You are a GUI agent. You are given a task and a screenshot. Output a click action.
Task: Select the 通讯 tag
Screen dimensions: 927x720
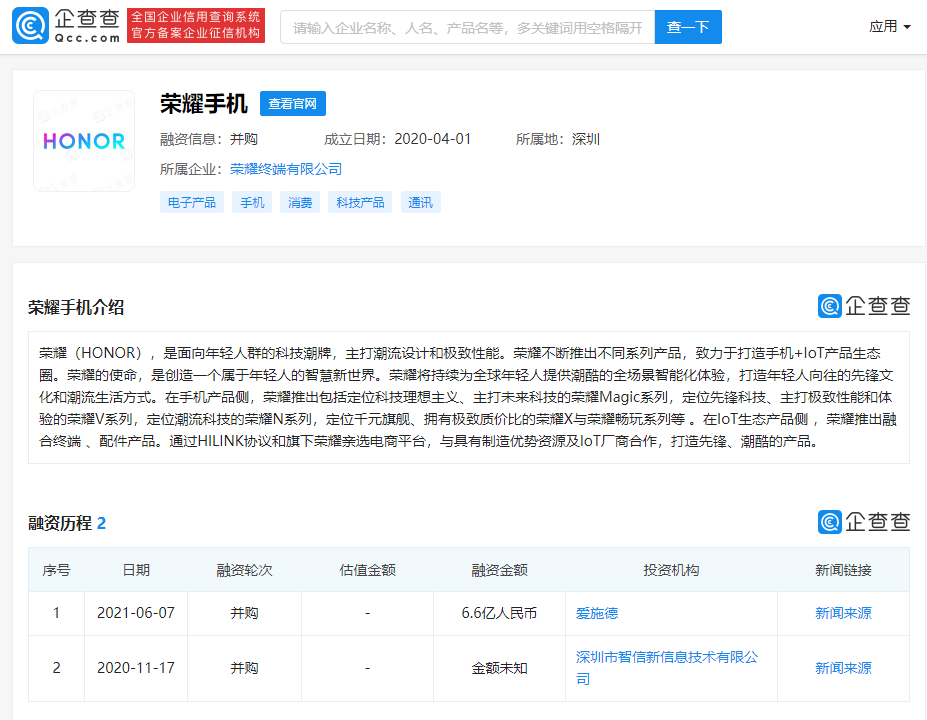420,202
